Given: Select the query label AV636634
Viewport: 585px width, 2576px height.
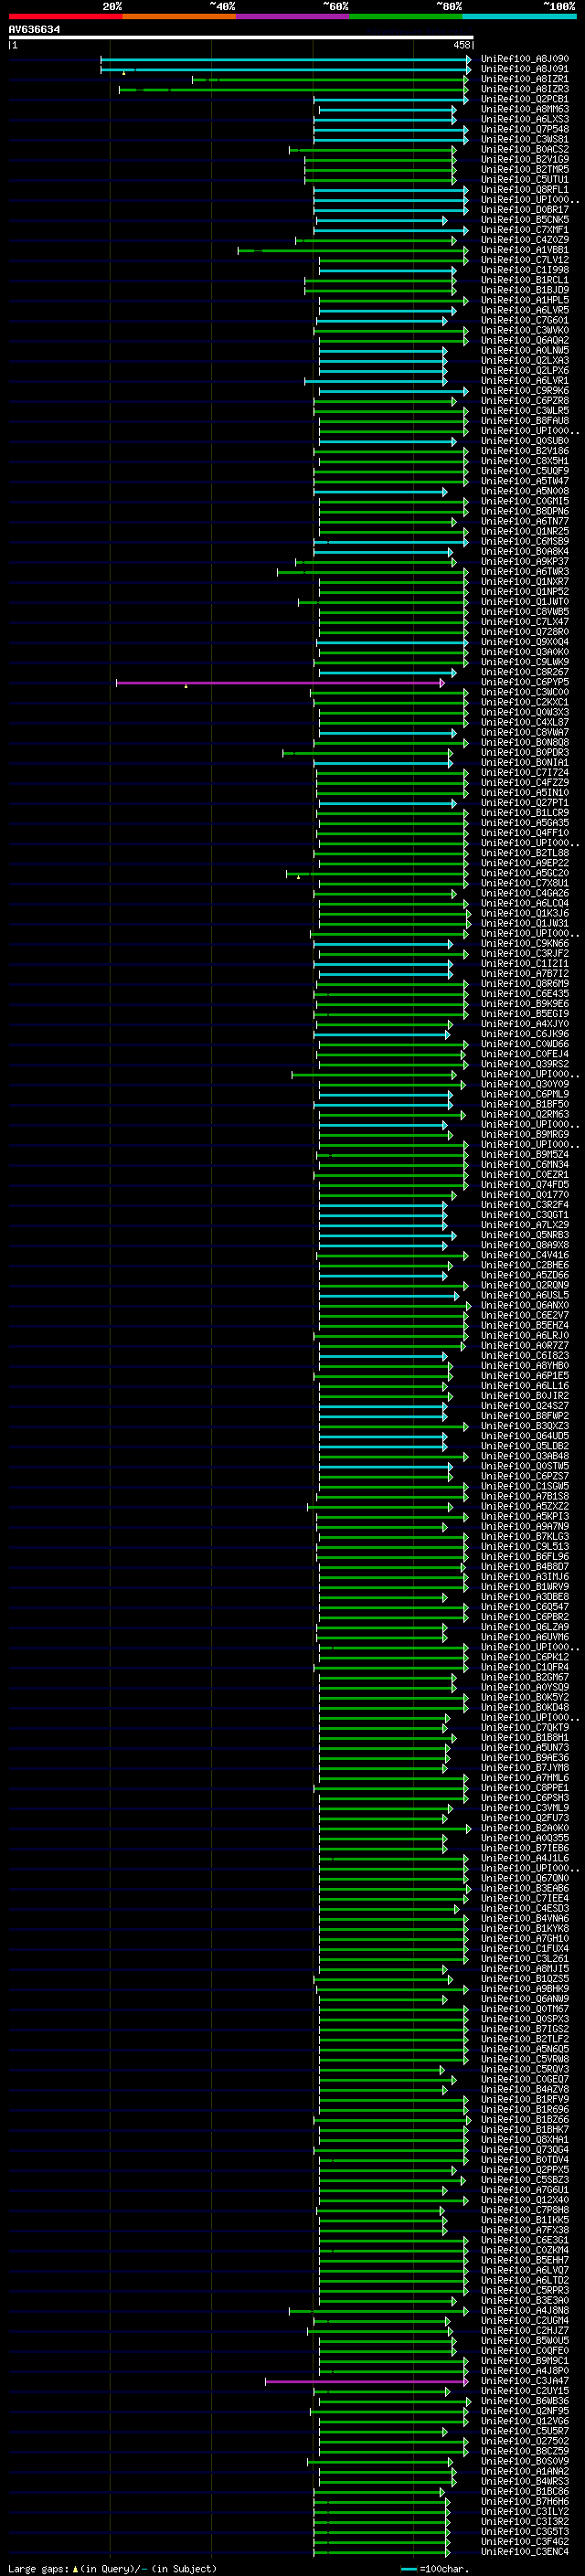Looking at the screenshot, I should [x=34, y=30].
